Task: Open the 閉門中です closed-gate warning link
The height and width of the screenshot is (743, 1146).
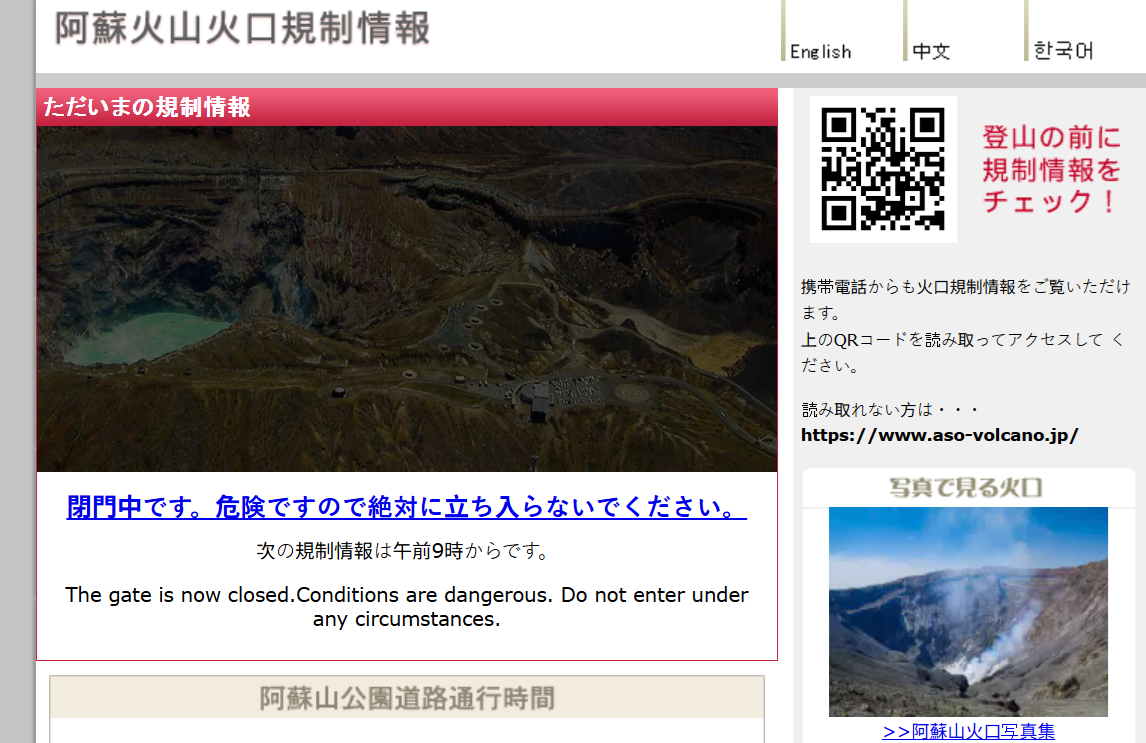Action: 406,506
